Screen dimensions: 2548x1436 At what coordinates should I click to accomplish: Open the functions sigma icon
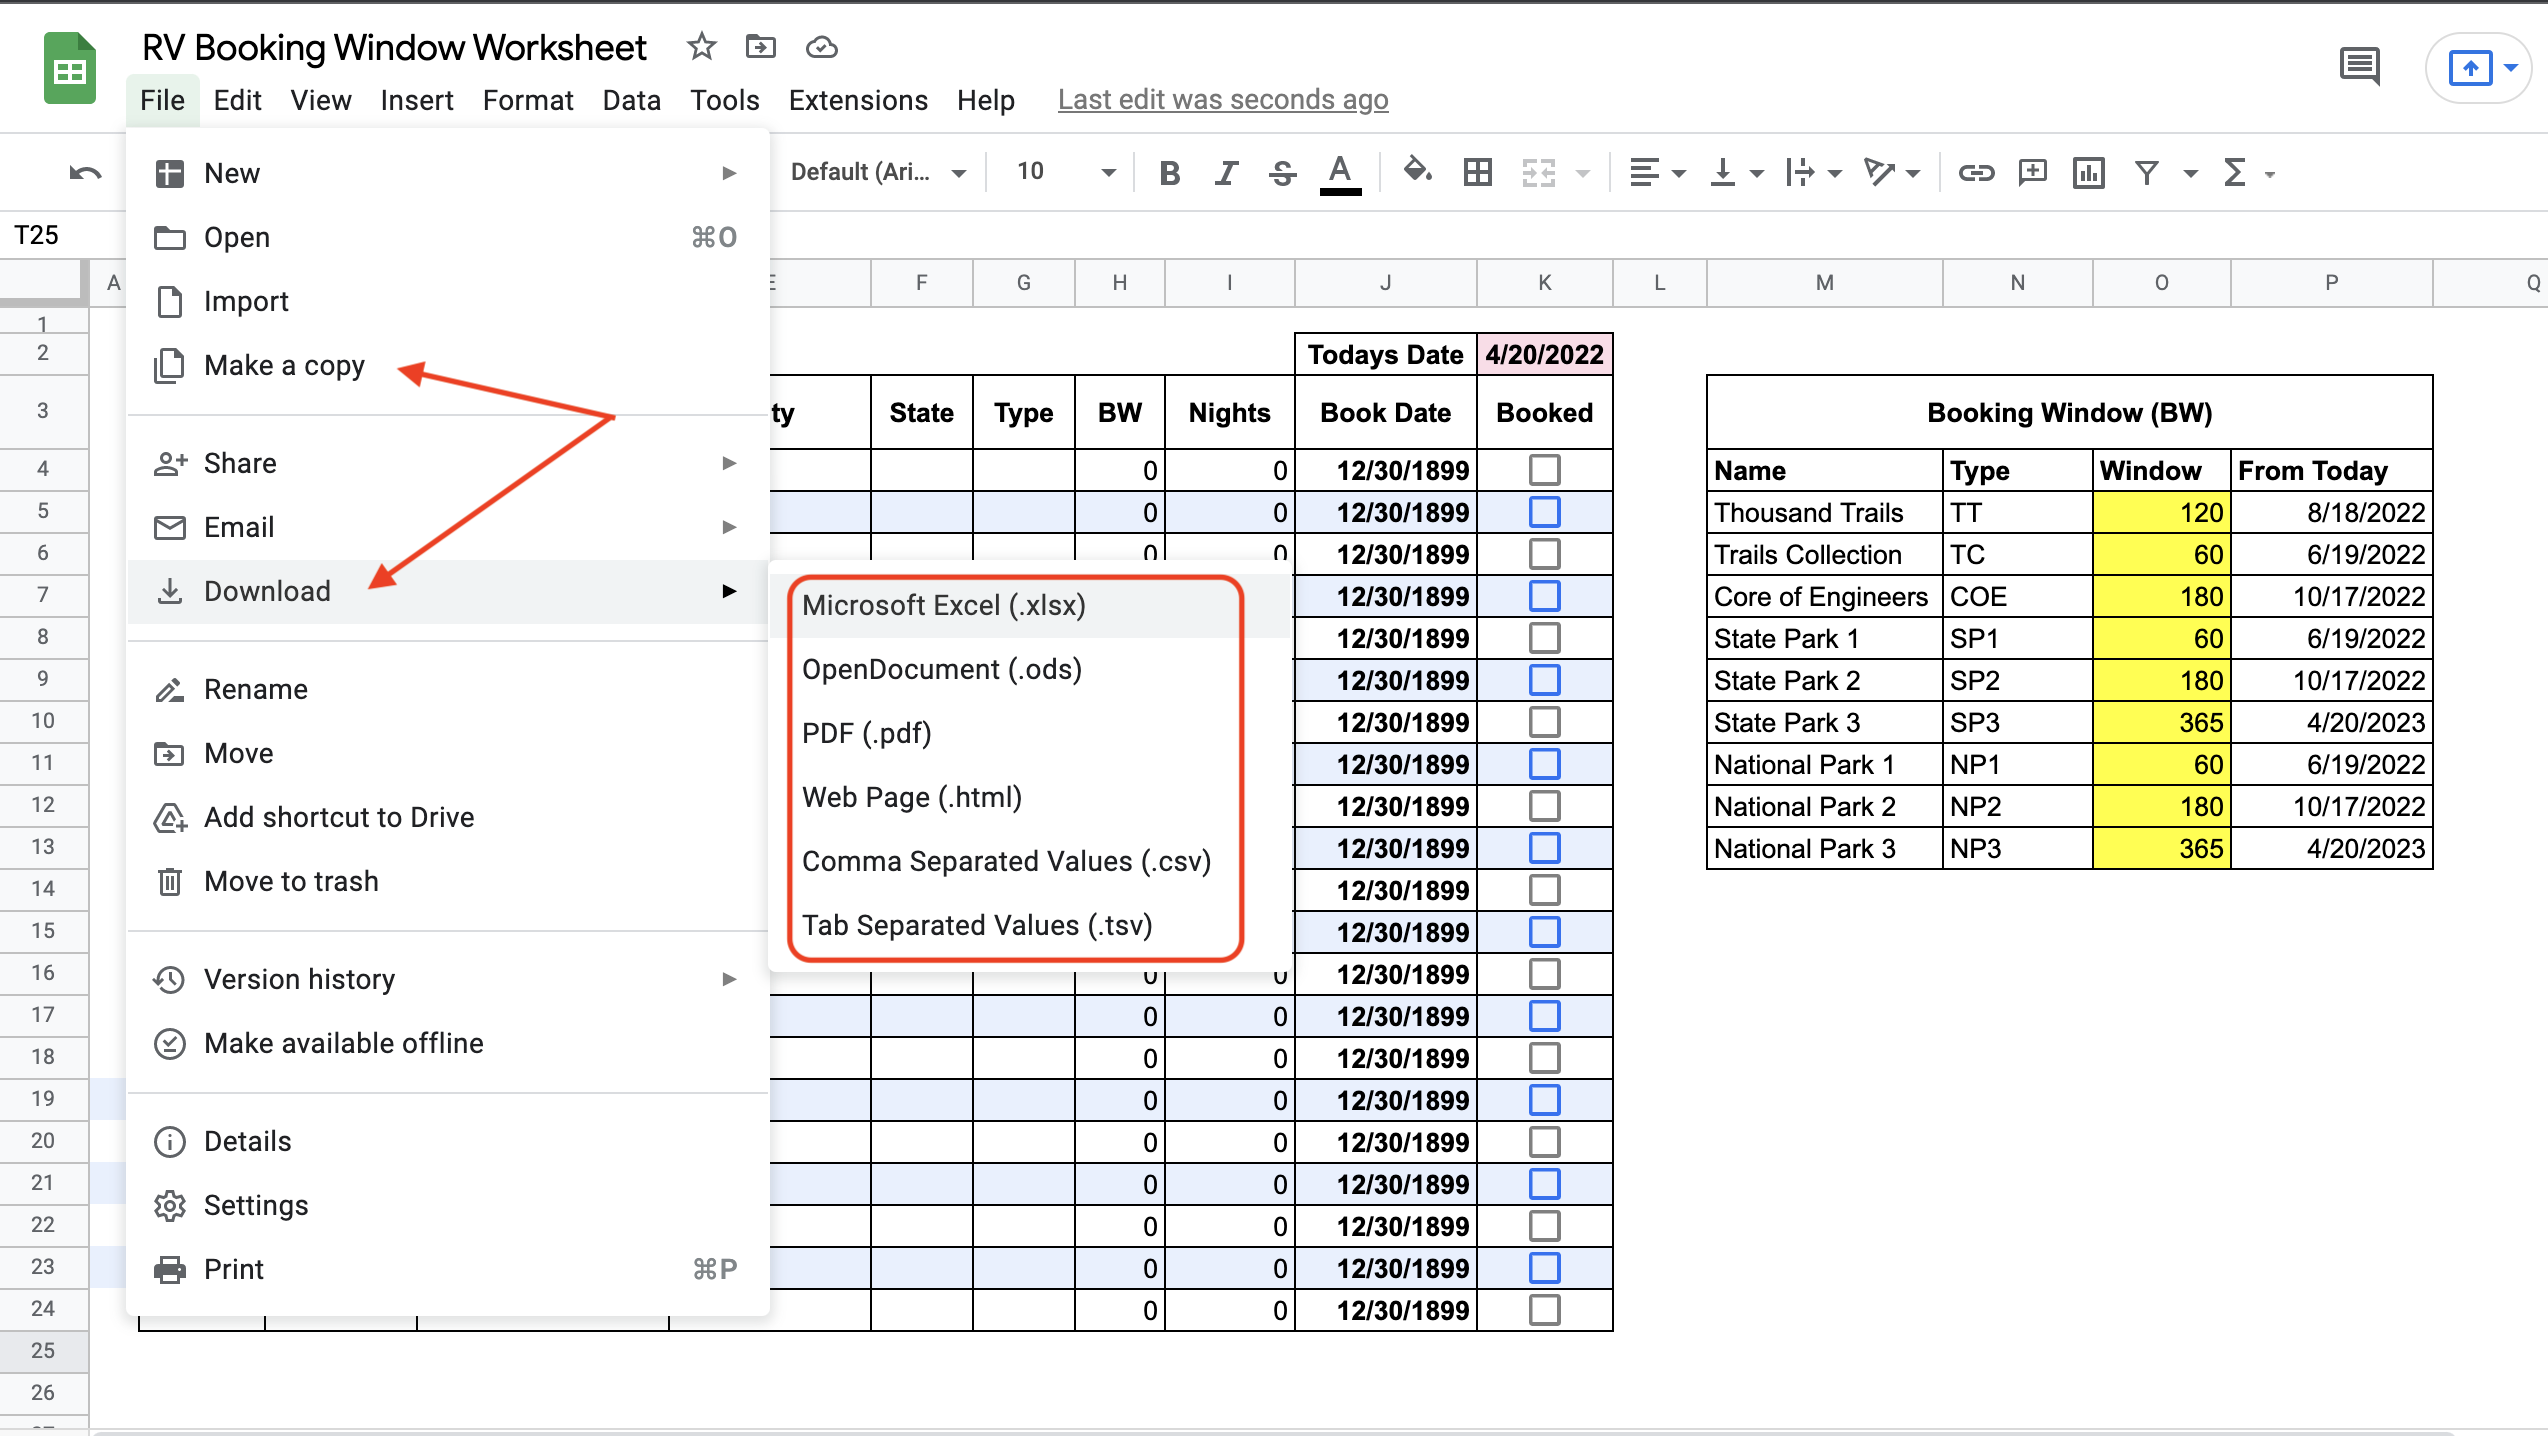click(2234, 173)
